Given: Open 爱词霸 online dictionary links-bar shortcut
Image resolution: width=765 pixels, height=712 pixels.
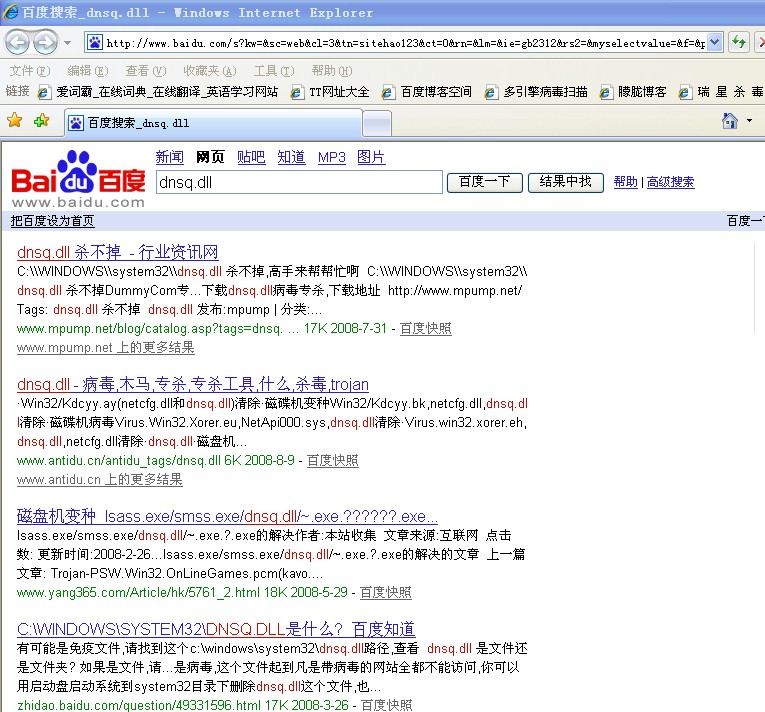Looking at the screenshot, I should point(158,92).
